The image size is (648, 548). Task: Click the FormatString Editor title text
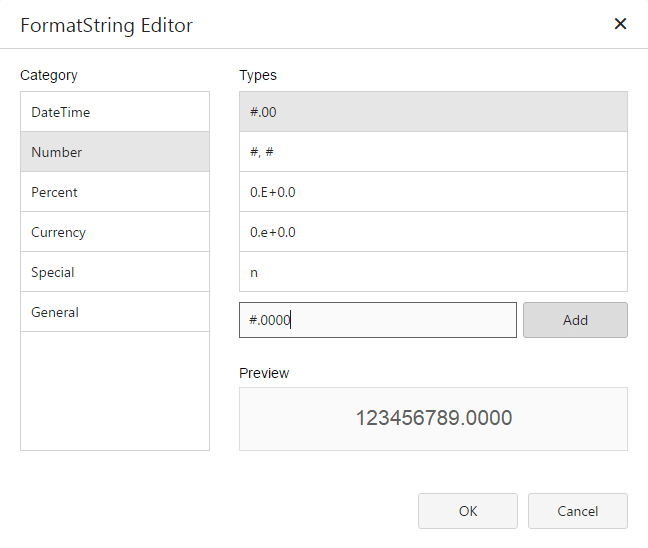[107, 25]
